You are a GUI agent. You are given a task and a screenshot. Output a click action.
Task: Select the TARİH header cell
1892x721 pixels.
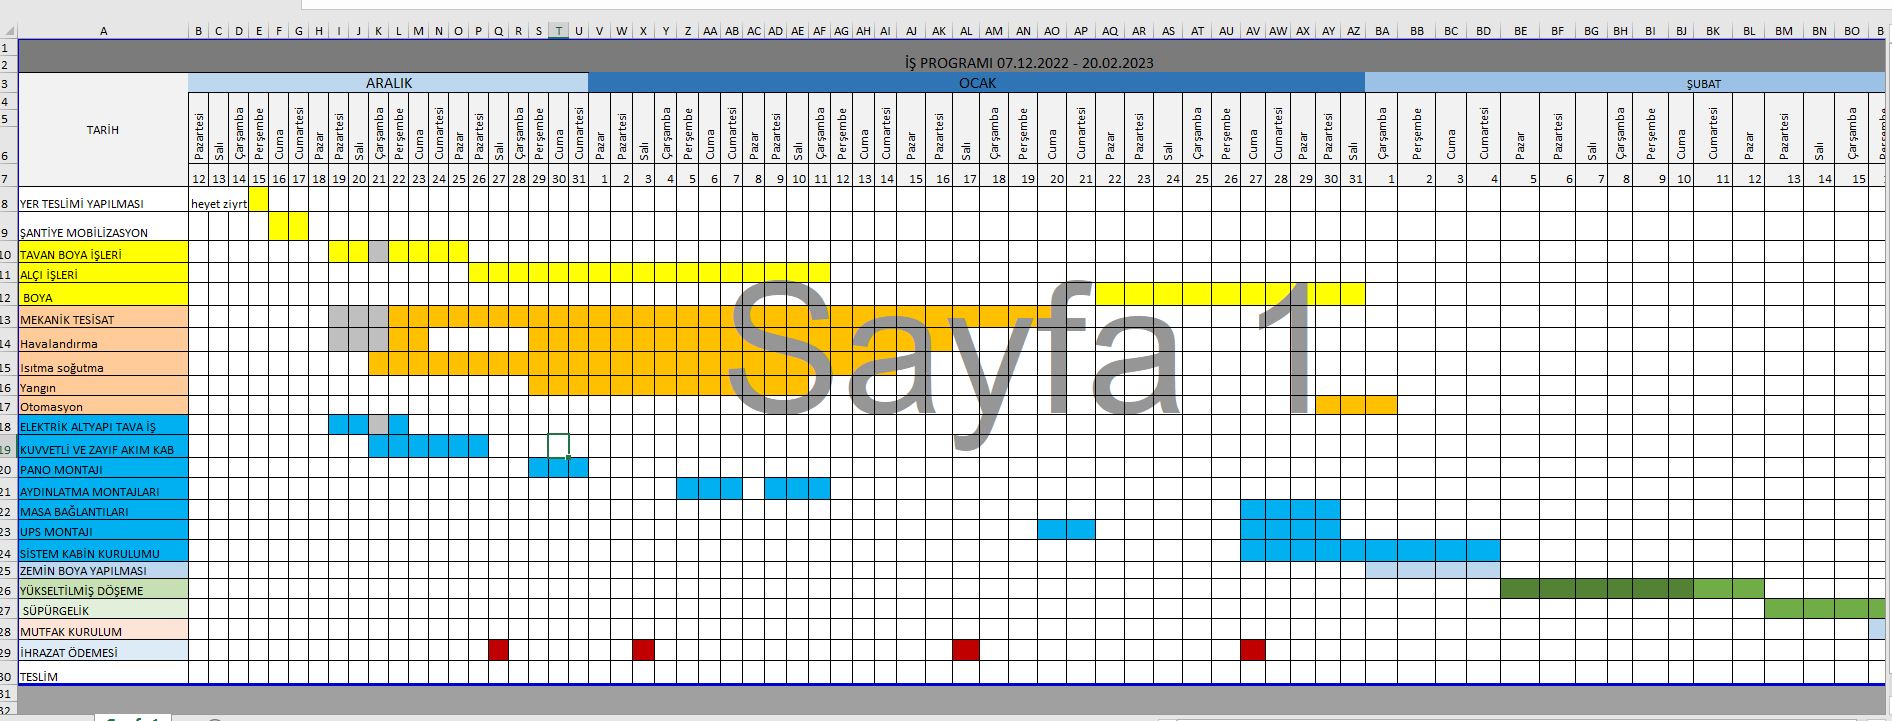tap(103, 130)
